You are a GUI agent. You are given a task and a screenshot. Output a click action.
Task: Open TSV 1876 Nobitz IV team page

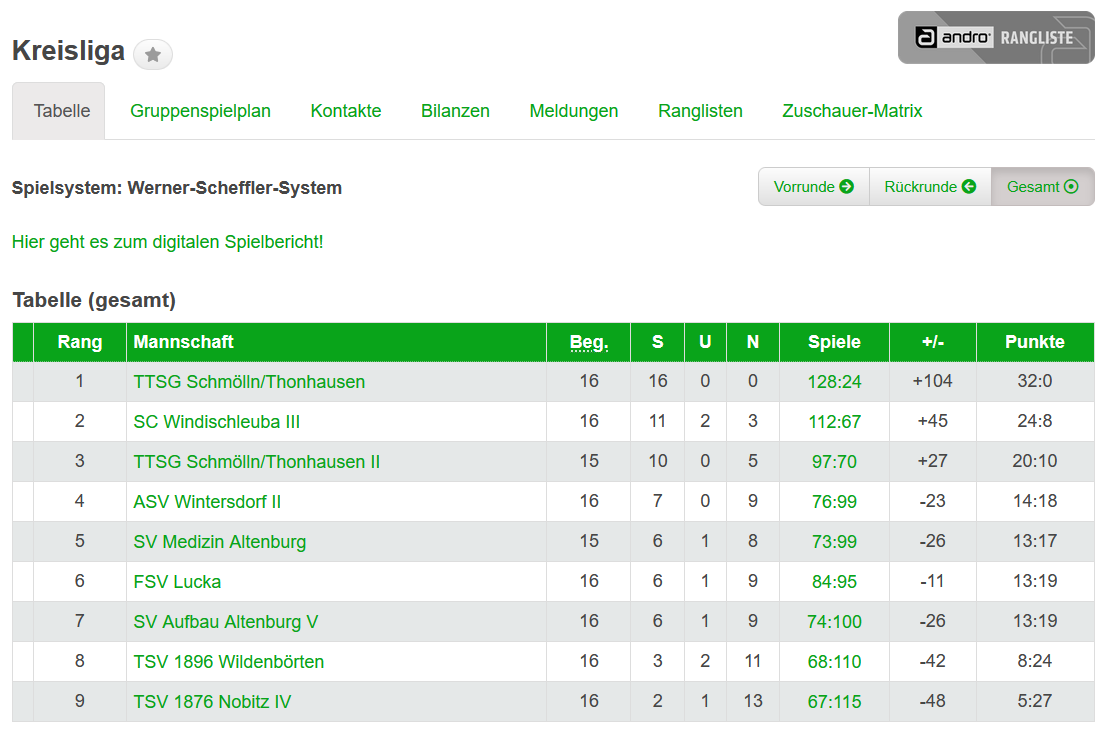[212, 702]
